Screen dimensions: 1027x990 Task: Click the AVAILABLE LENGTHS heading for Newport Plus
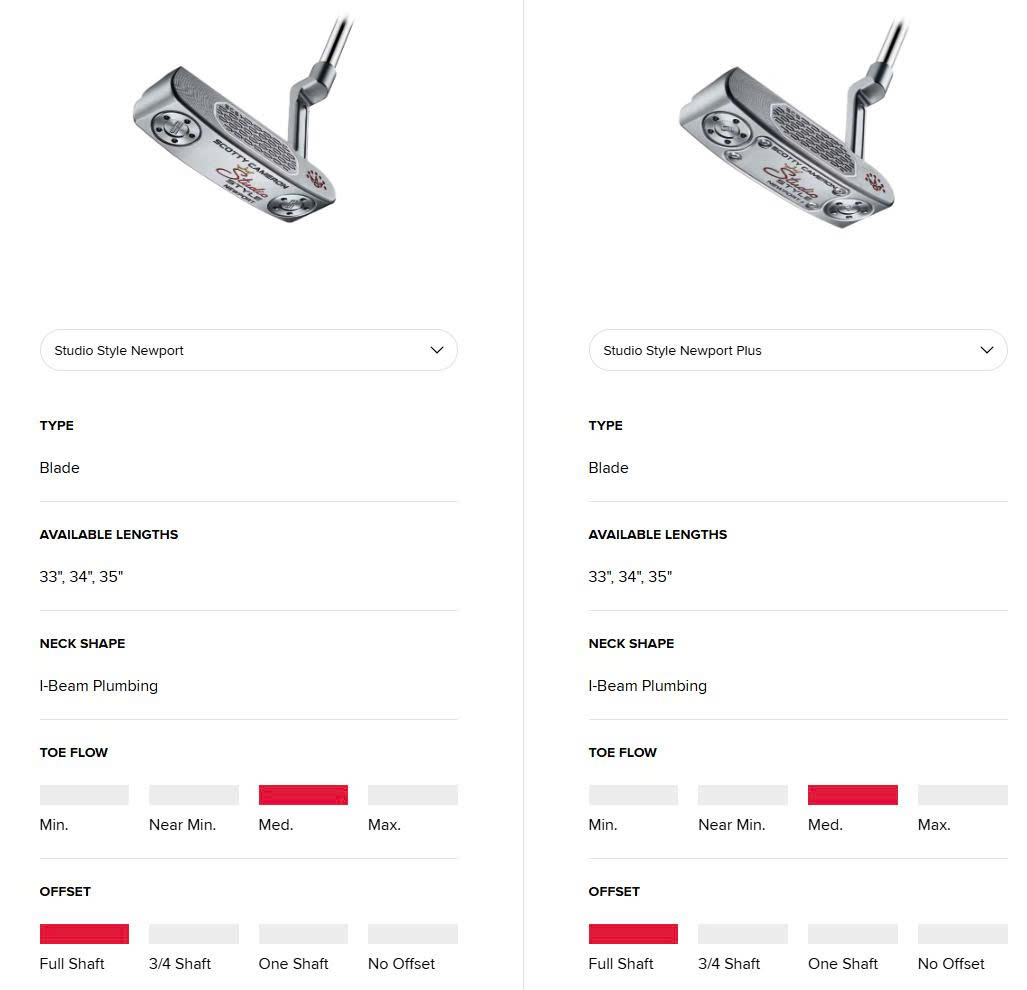[x=657, y=534]
